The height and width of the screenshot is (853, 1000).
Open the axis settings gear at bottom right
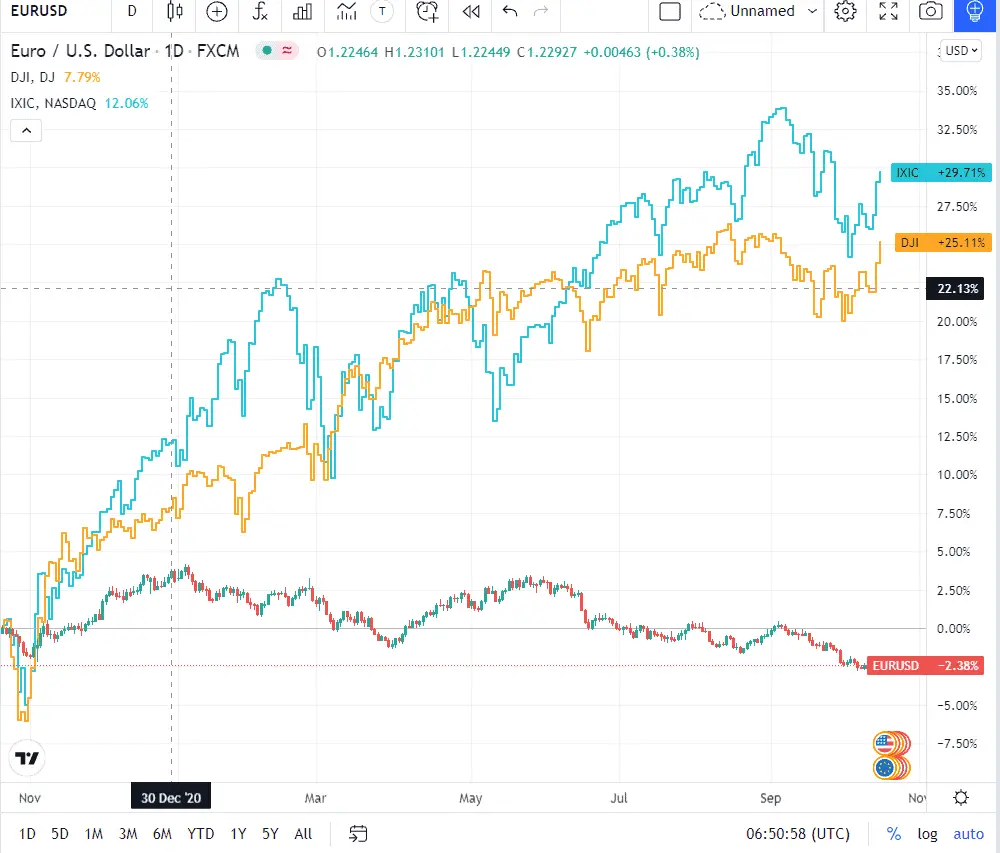(960, 798)
